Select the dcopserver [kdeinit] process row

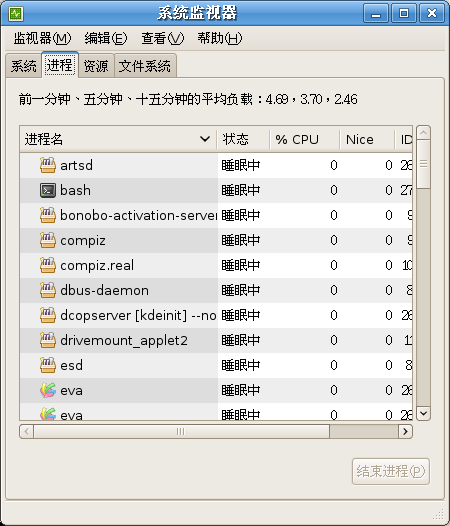click(216, 315)
